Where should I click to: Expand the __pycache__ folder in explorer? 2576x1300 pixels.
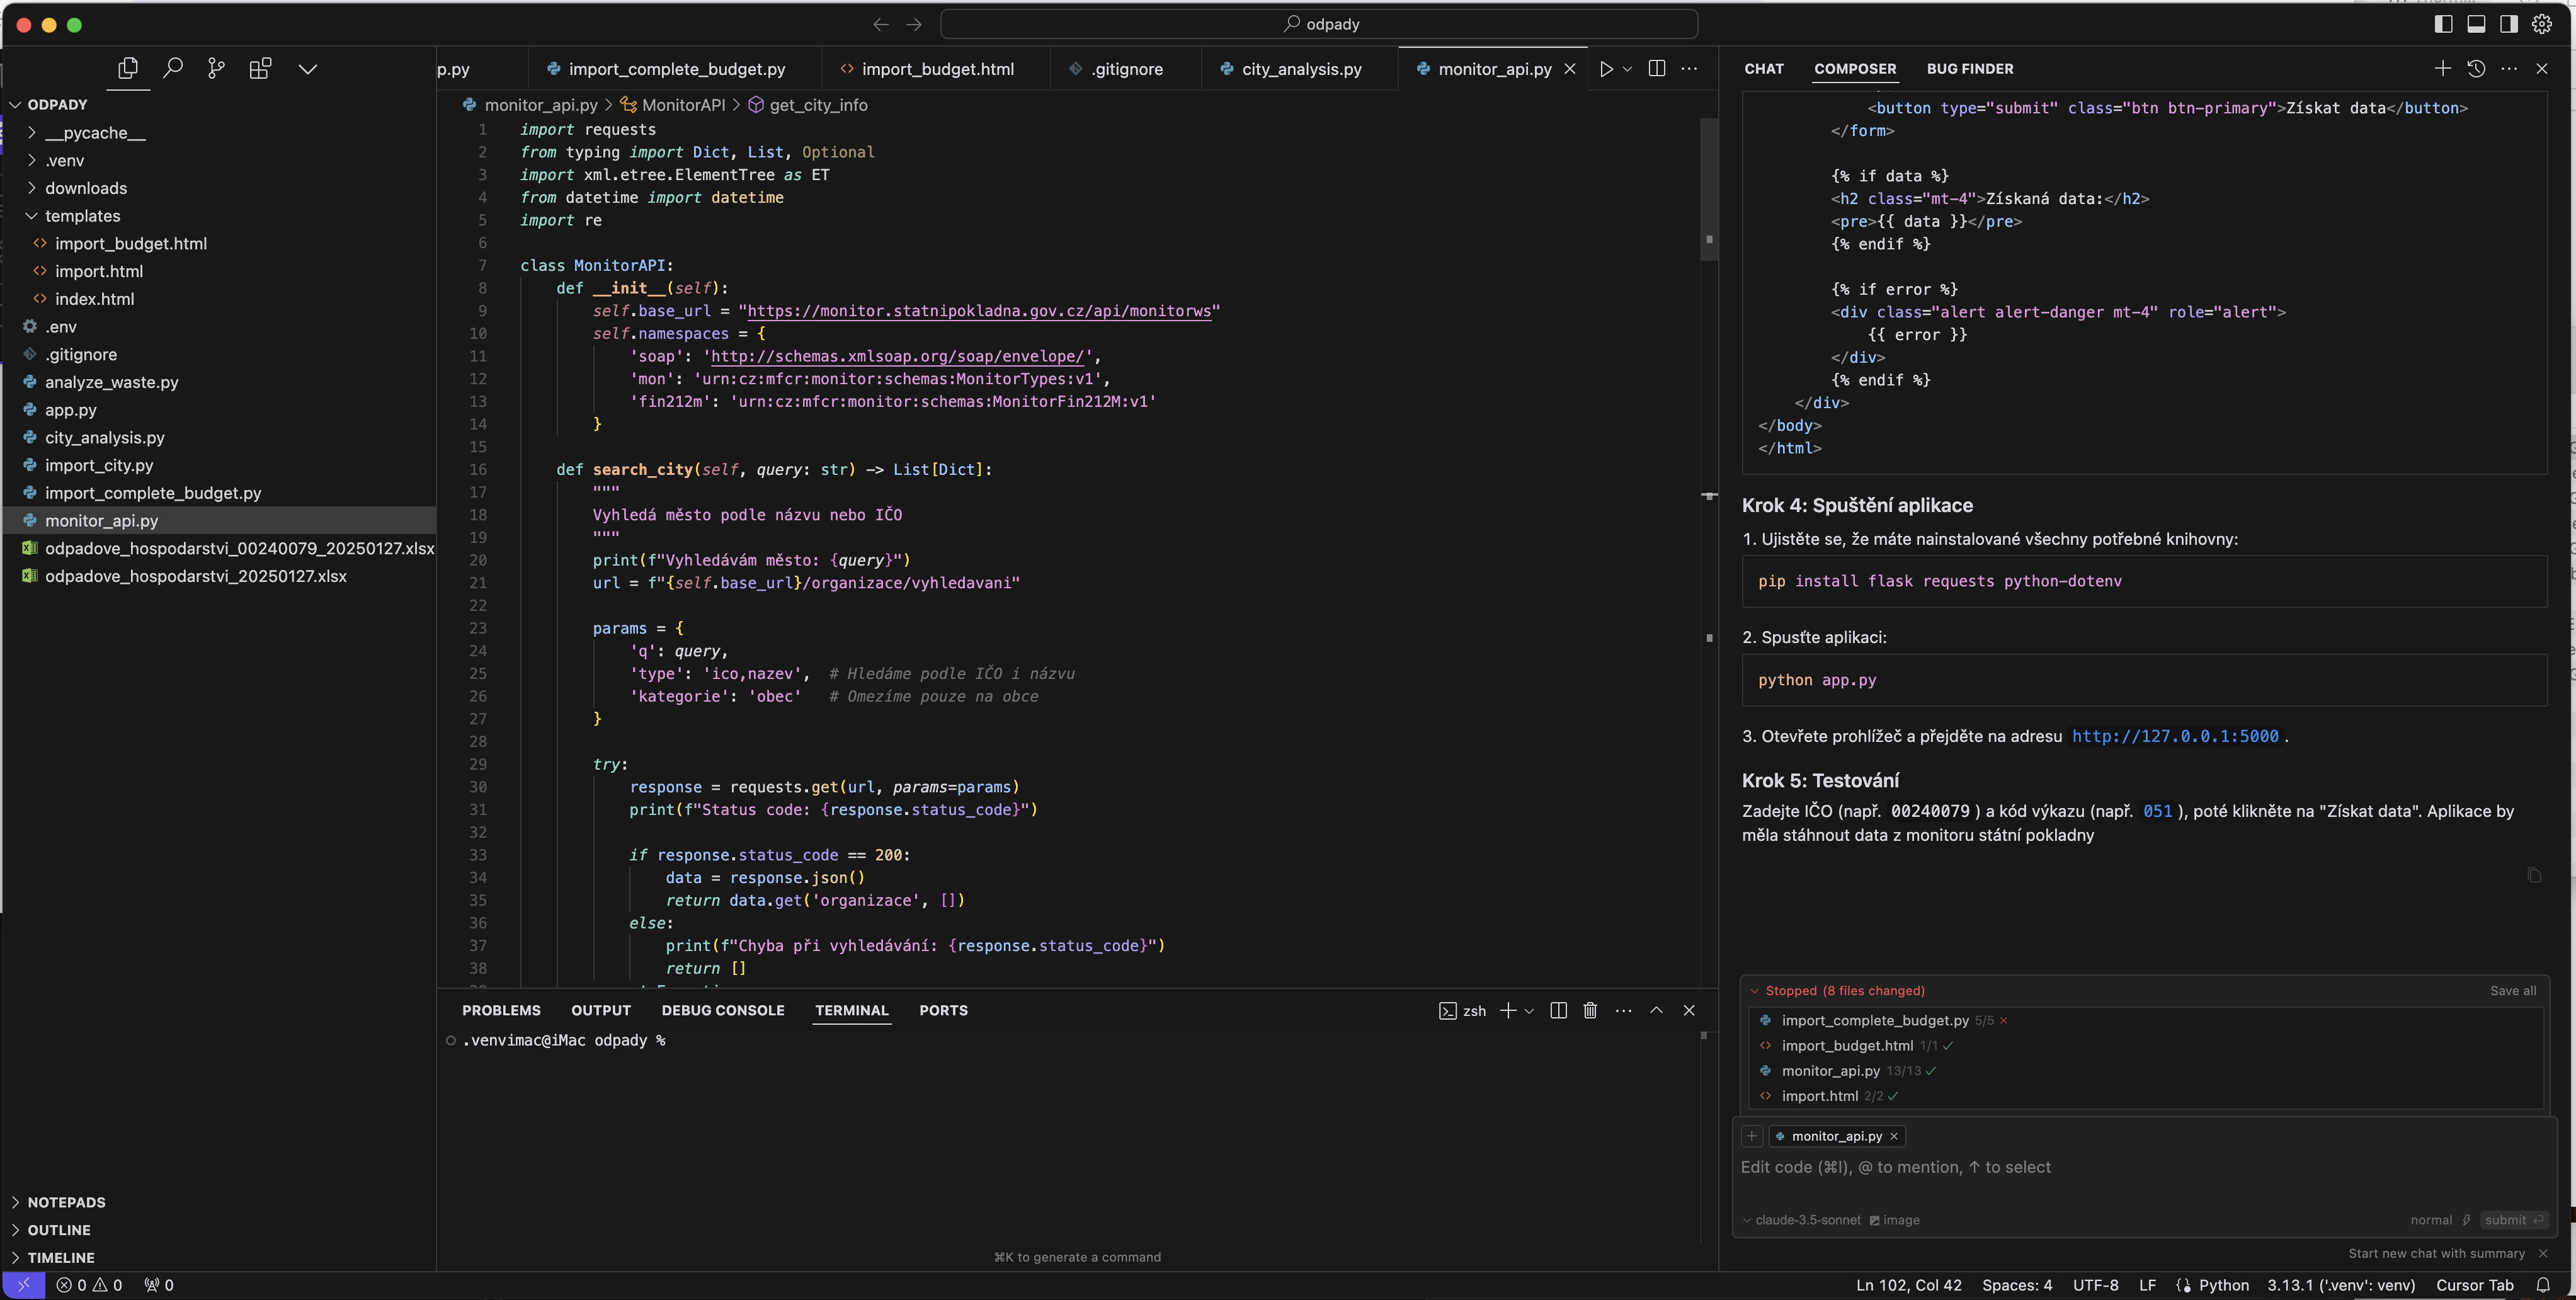coord(30,133)
